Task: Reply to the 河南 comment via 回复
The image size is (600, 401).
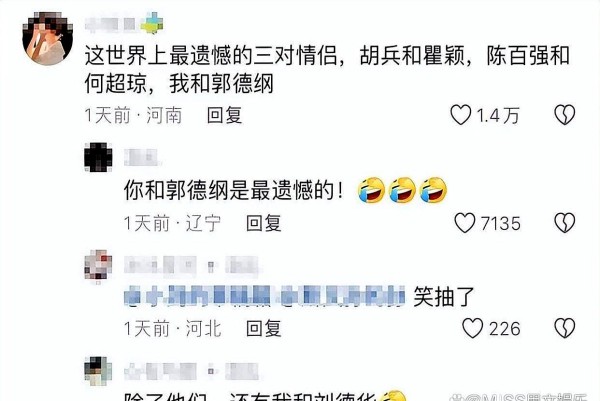Action: point(224,115)
